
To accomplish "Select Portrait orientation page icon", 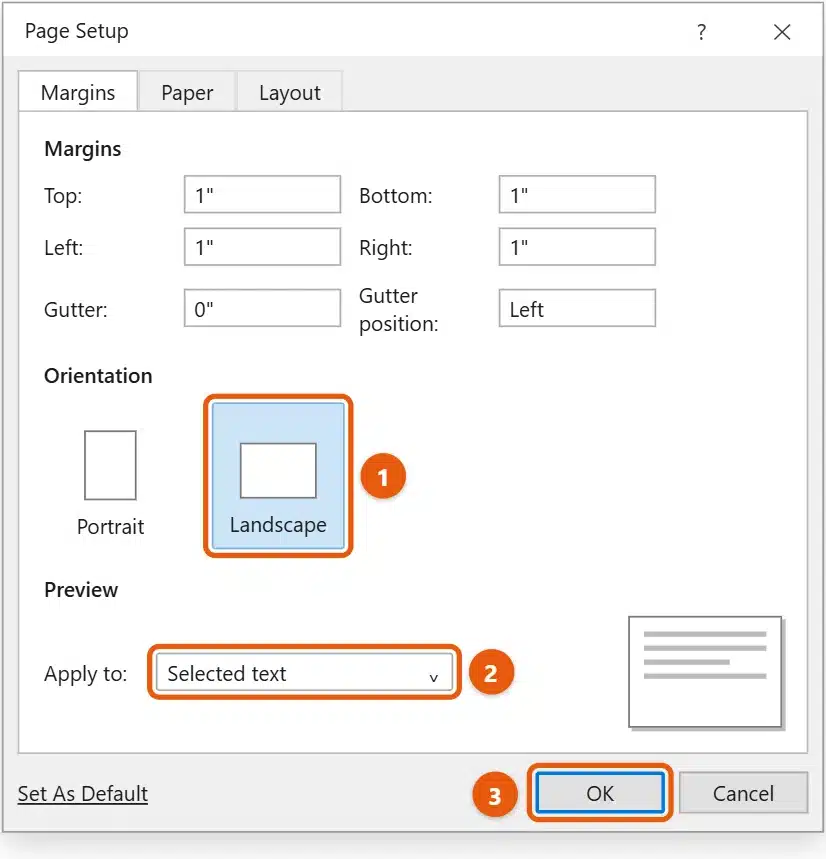I will 110,465.
